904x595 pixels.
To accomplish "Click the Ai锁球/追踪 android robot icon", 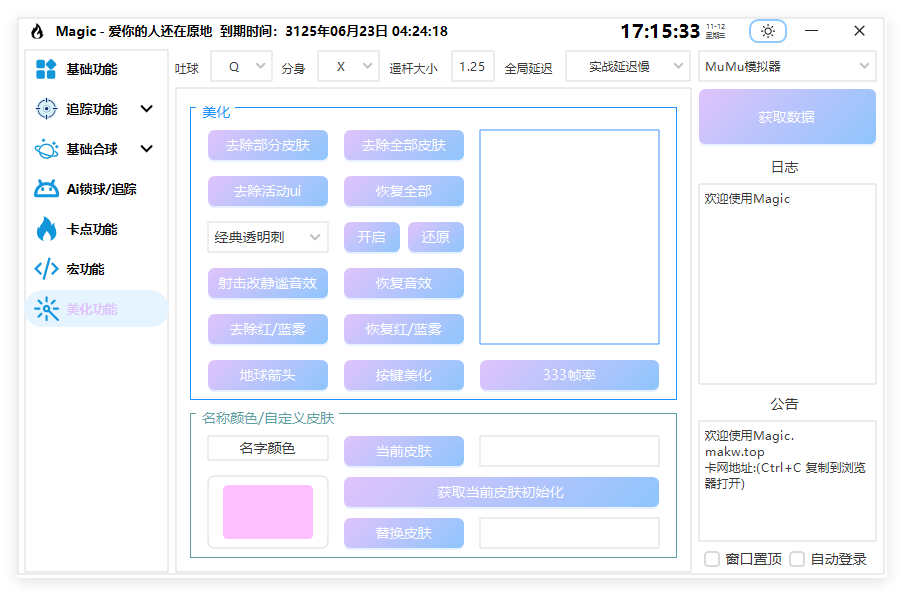I will [x=46, y=189].
